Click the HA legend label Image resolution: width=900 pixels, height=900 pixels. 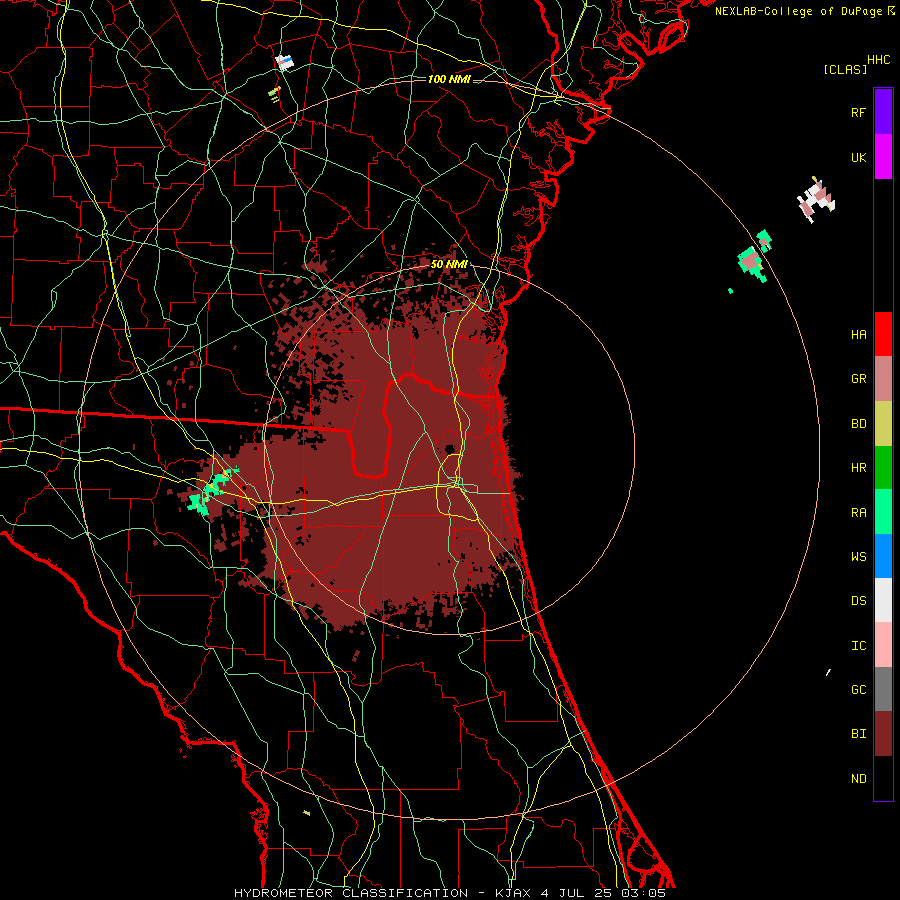[x=858, y=334]
